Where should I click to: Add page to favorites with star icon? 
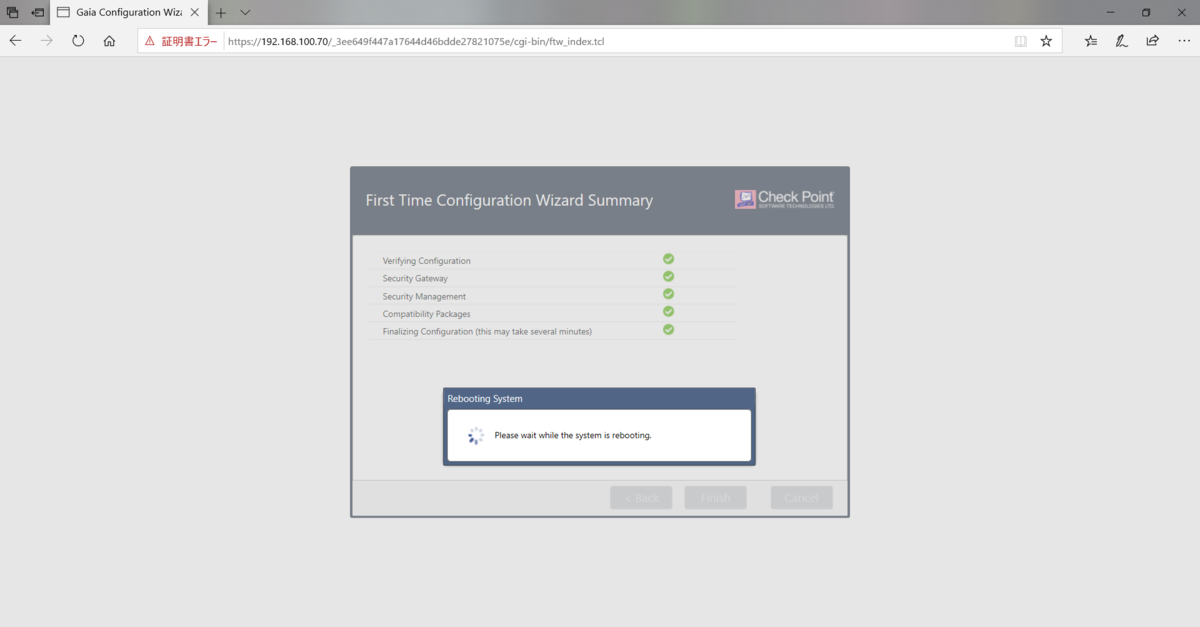tap(1046, 41)
